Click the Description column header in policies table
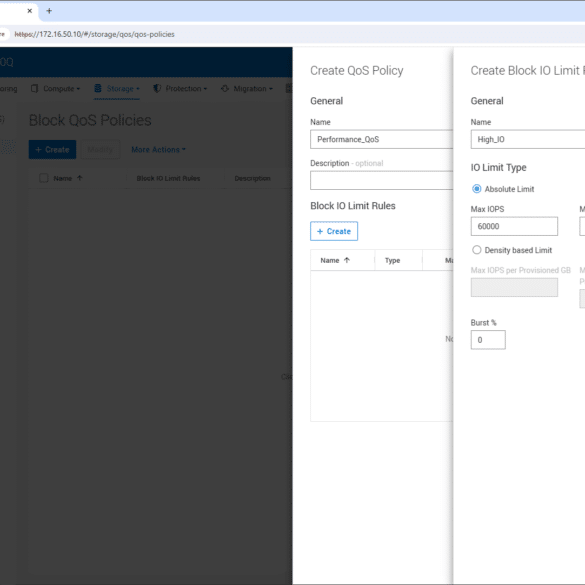This screenshot has height=585, width=585. coord(253,178)
